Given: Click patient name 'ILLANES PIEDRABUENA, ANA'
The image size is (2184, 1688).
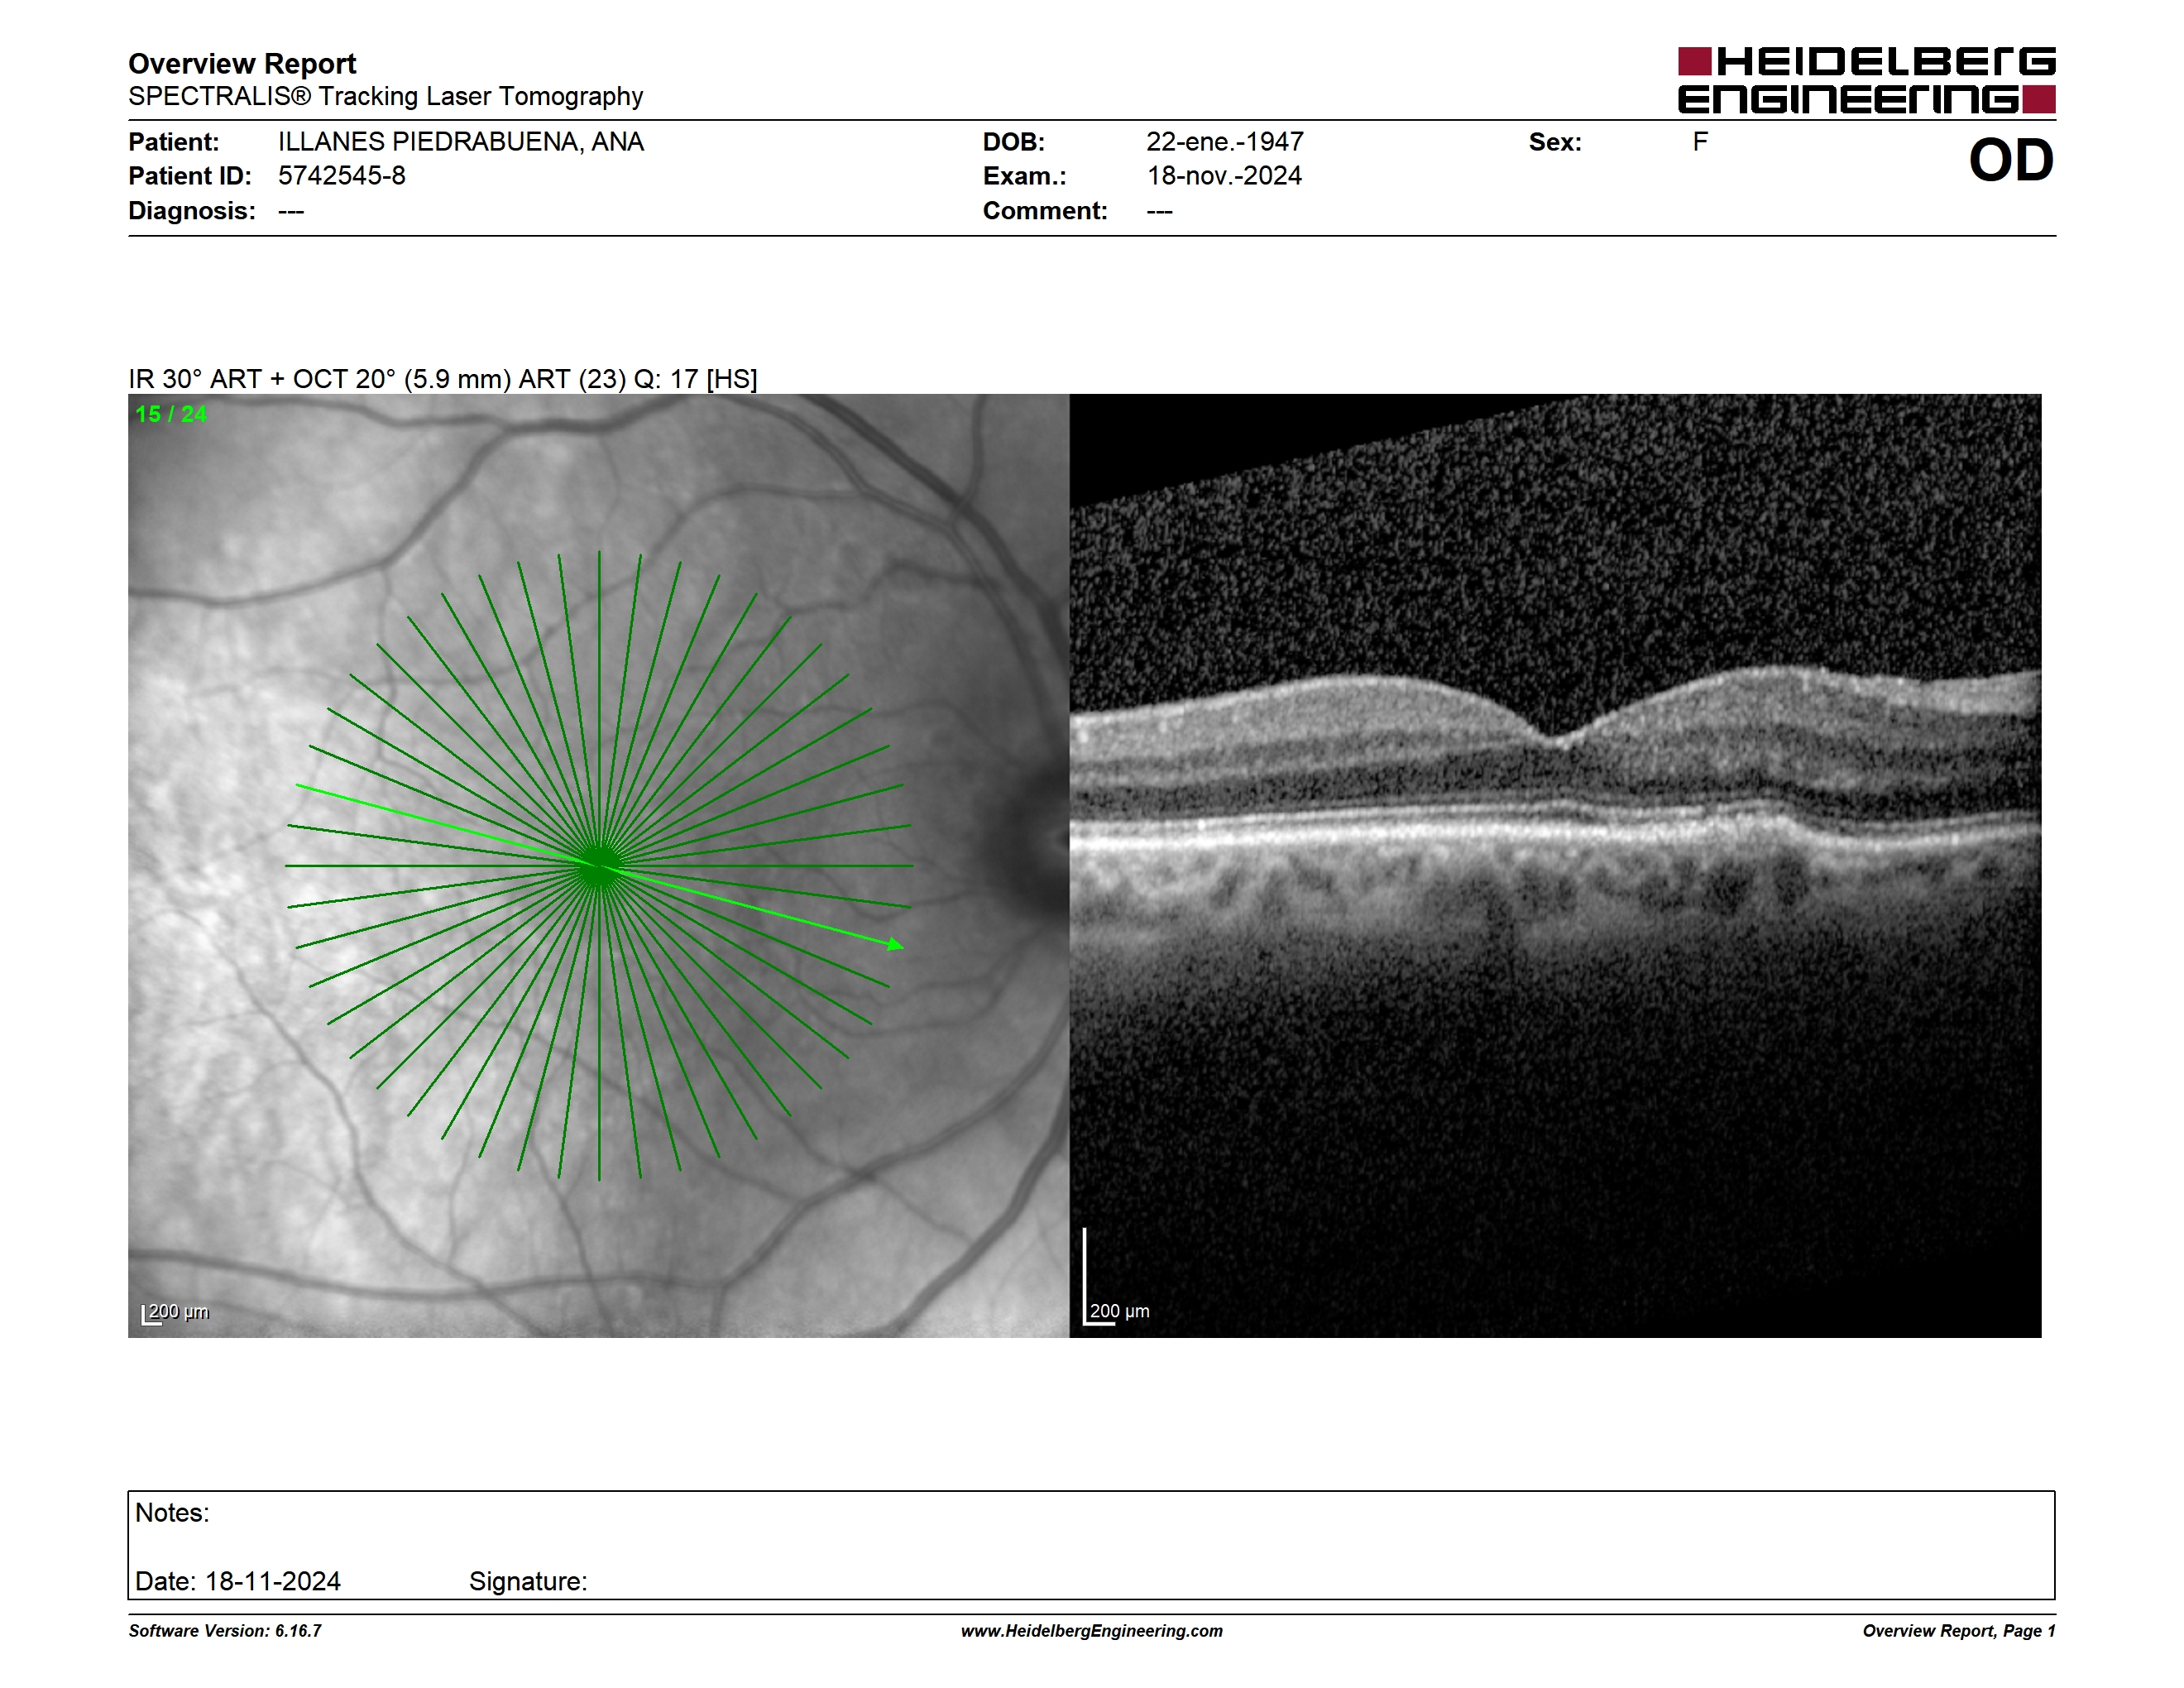Looking at the screenshot, I should [x=461, y=142].
